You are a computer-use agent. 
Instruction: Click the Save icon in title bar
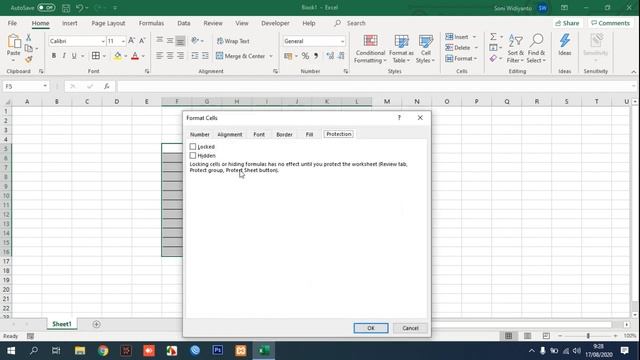[66, 8]
